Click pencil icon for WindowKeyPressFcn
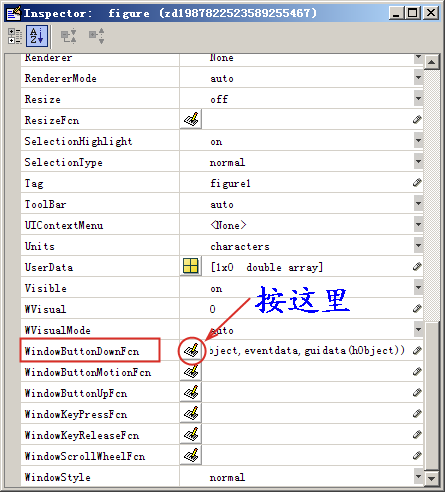 click(x=417, y=413)
